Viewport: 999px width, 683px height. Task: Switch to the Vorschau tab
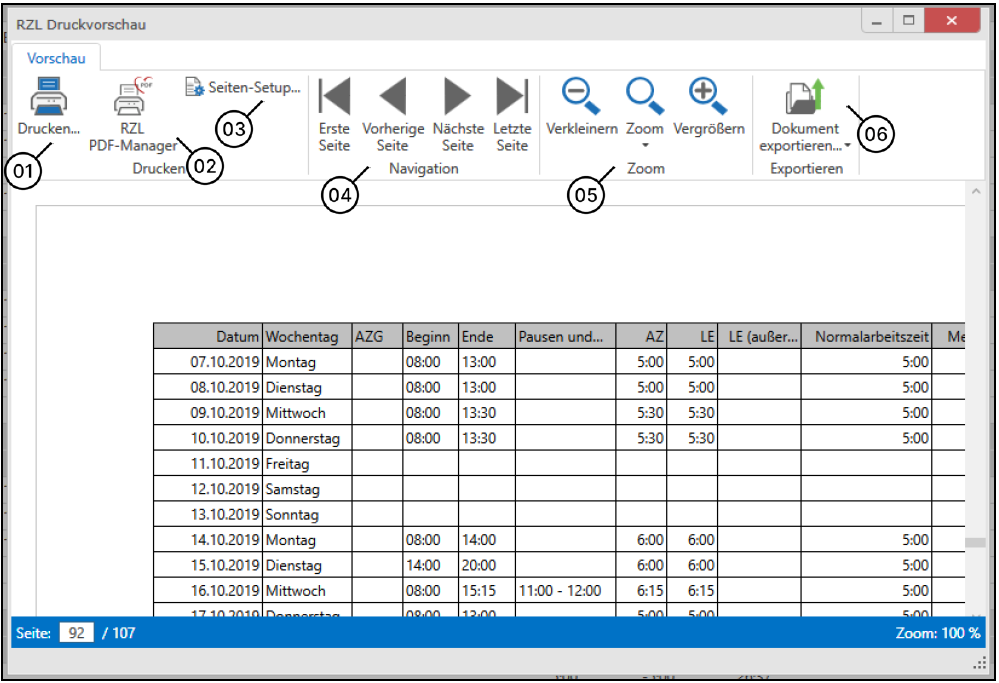click(x=56, y=58)
